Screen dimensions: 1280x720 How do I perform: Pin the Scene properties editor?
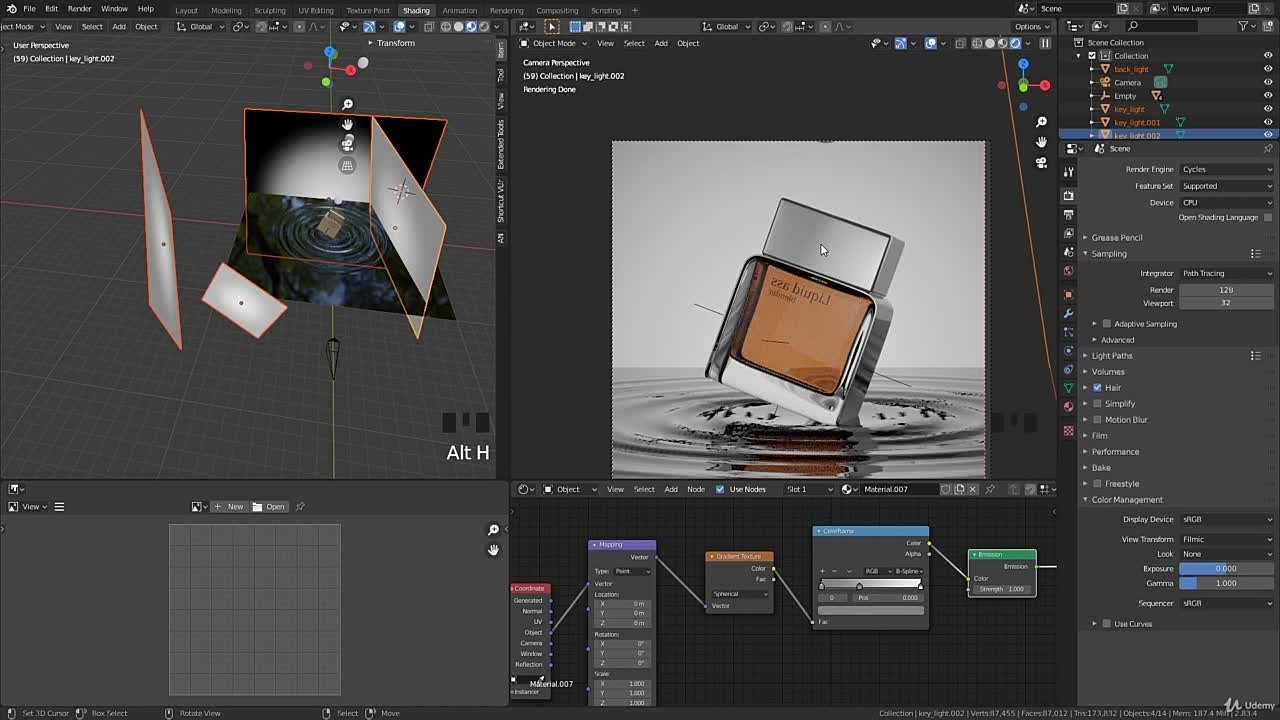[x=1268, y=149]
